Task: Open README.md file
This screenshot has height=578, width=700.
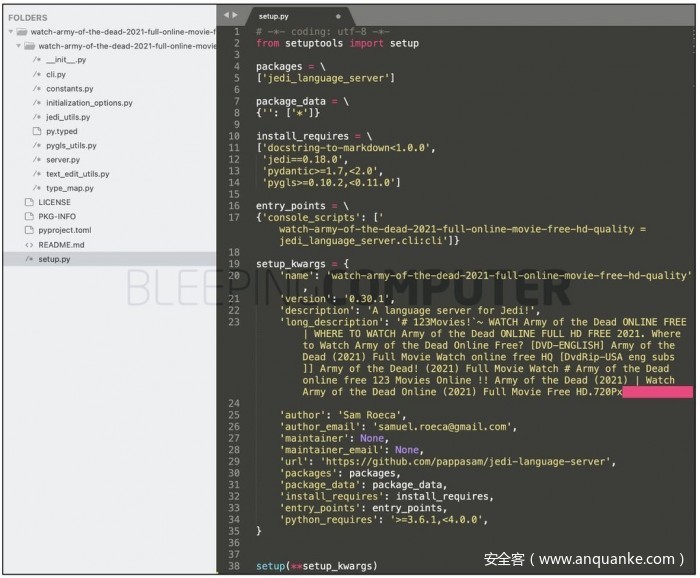Action: click(x=61, y=245)
